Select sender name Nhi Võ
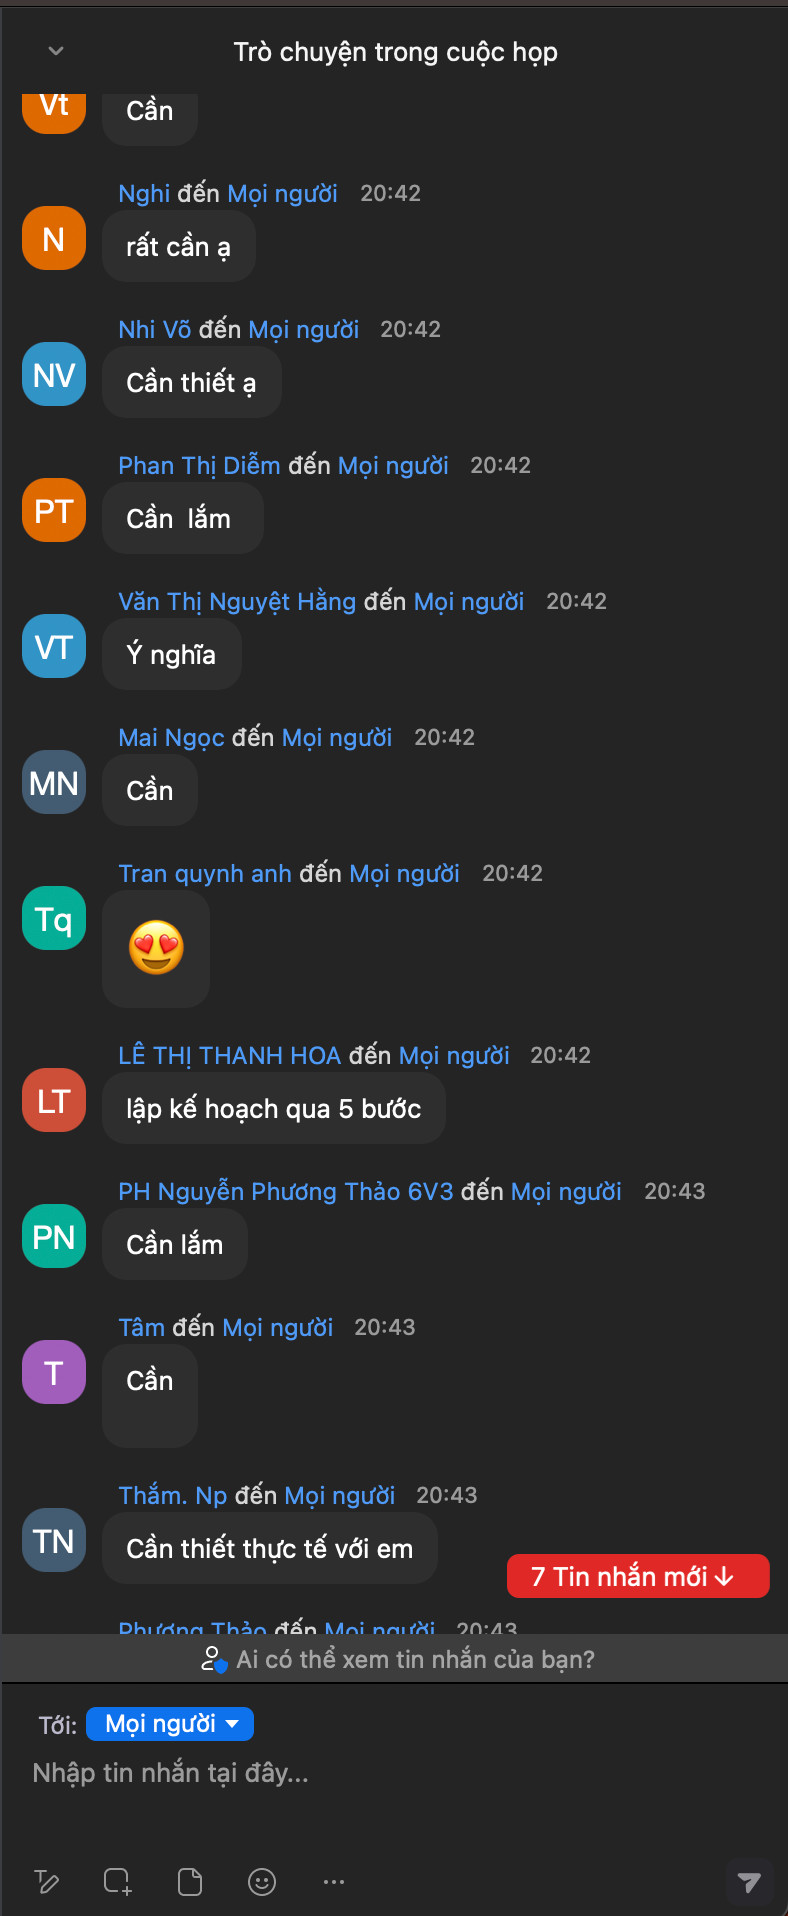Screen dimensions: 788x1916 (x=154, y=329)
